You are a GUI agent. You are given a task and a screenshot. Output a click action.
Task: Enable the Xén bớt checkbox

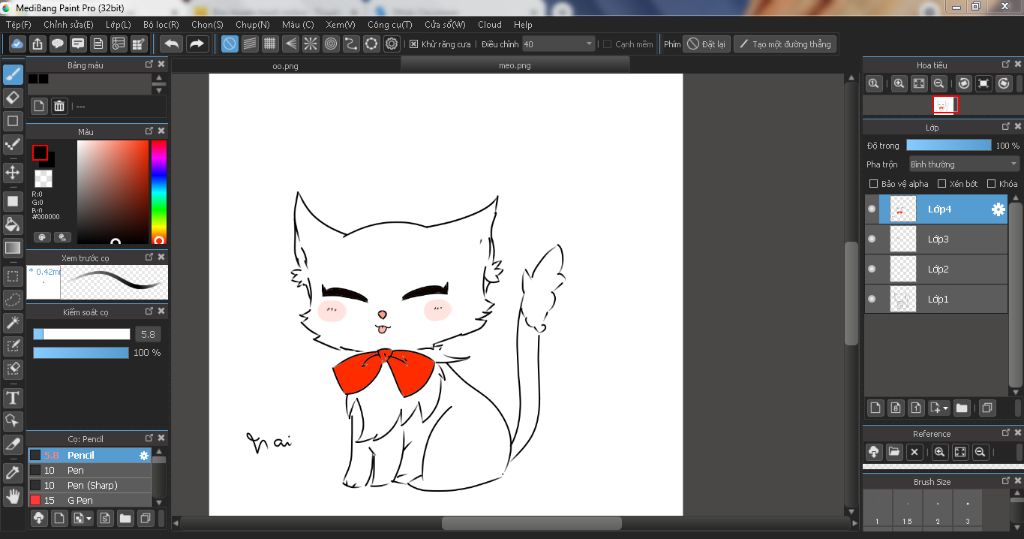click(x=942, y=184)
